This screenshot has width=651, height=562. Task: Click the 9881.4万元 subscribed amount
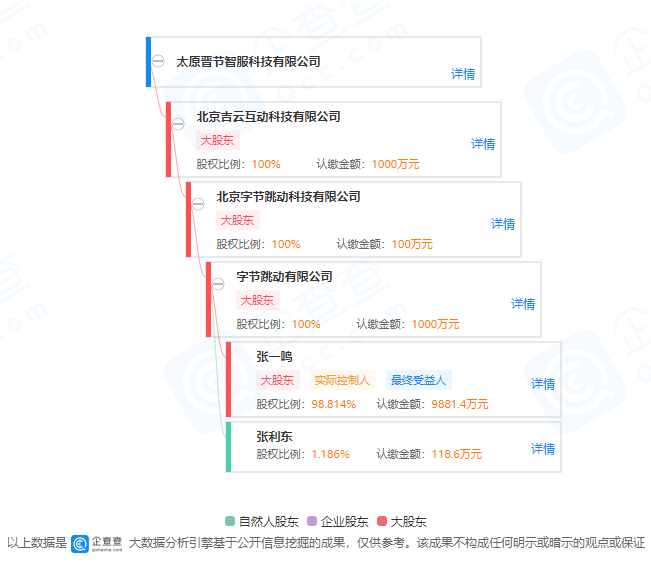pos(460,404)
